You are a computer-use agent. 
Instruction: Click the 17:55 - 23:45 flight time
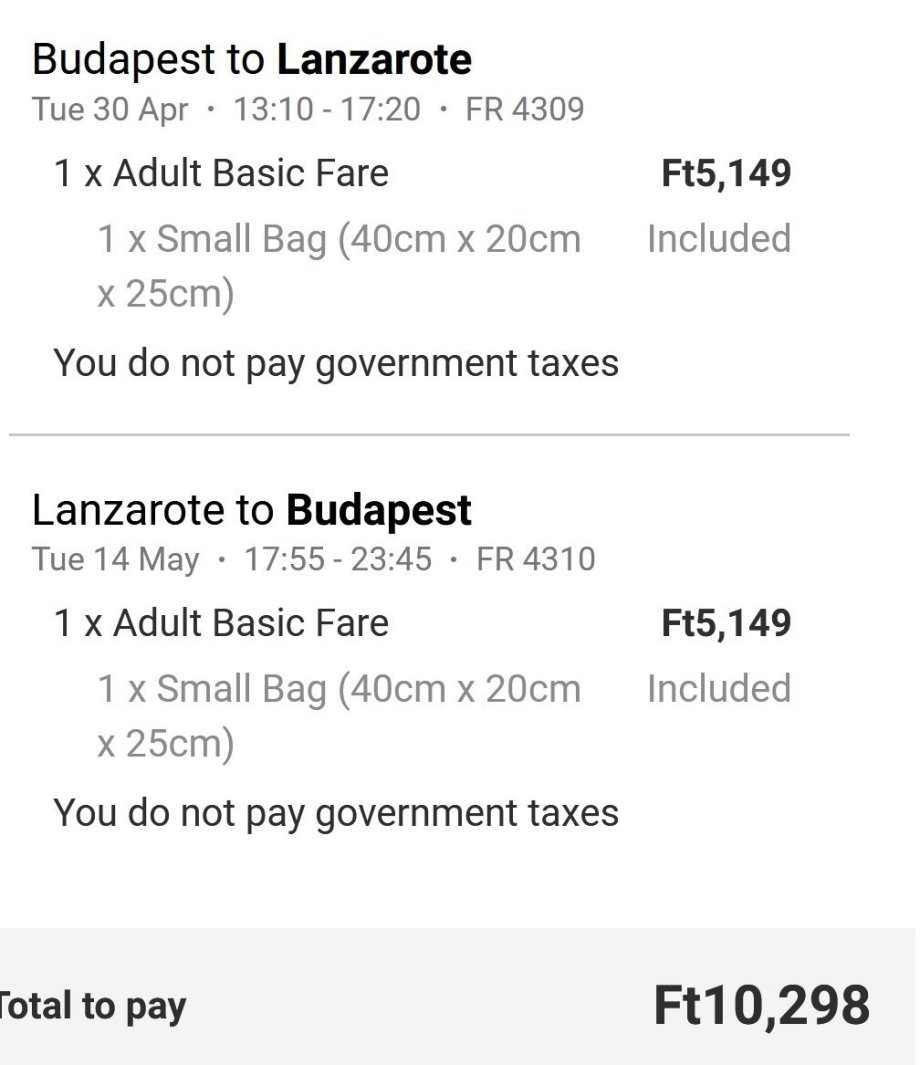(x=337, y=558)
